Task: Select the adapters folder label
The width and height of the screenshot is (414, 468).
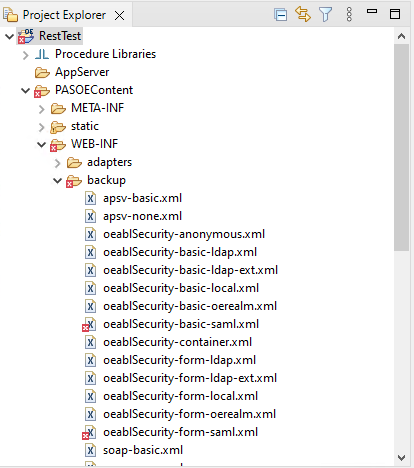Action: 109,162
